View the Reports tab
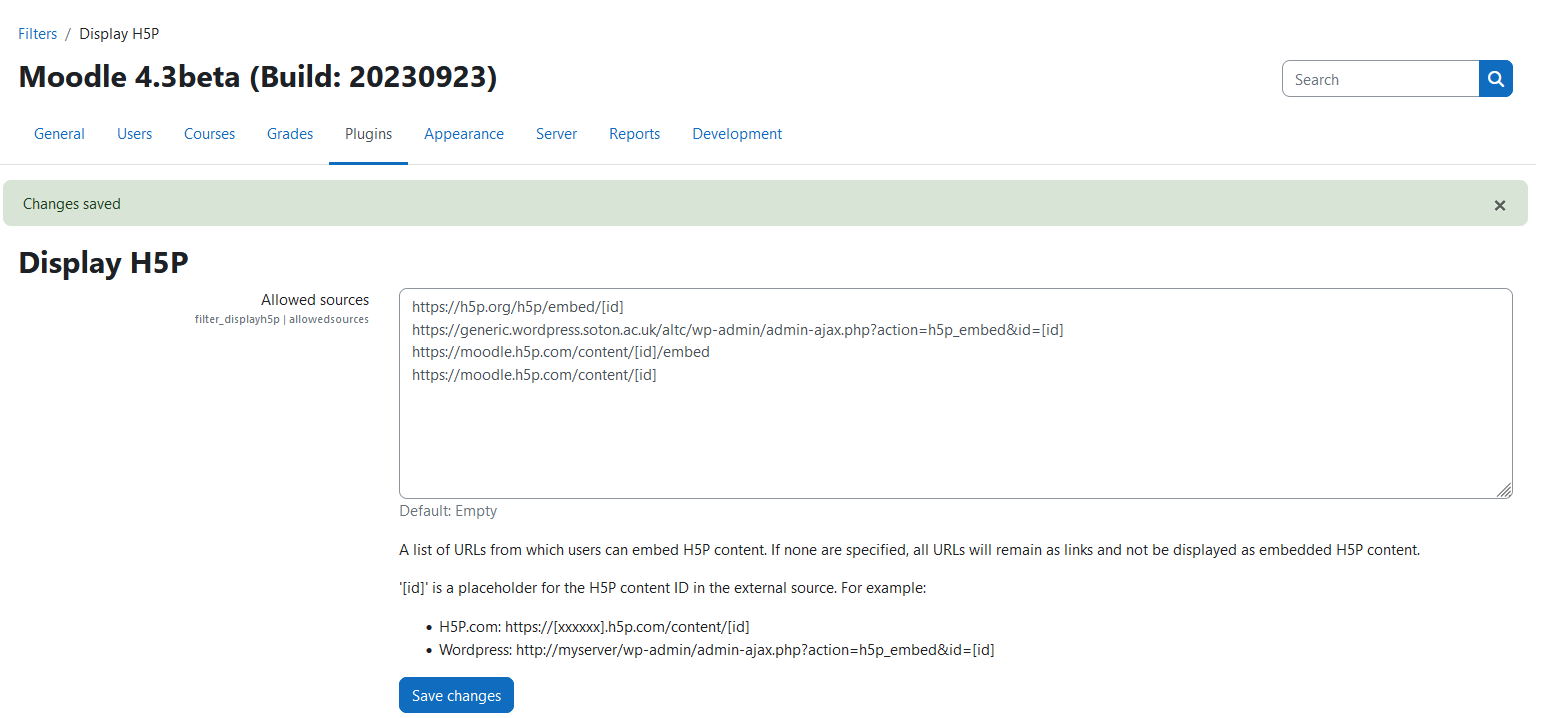1550x718 pixels. click(x=634, y=134)
